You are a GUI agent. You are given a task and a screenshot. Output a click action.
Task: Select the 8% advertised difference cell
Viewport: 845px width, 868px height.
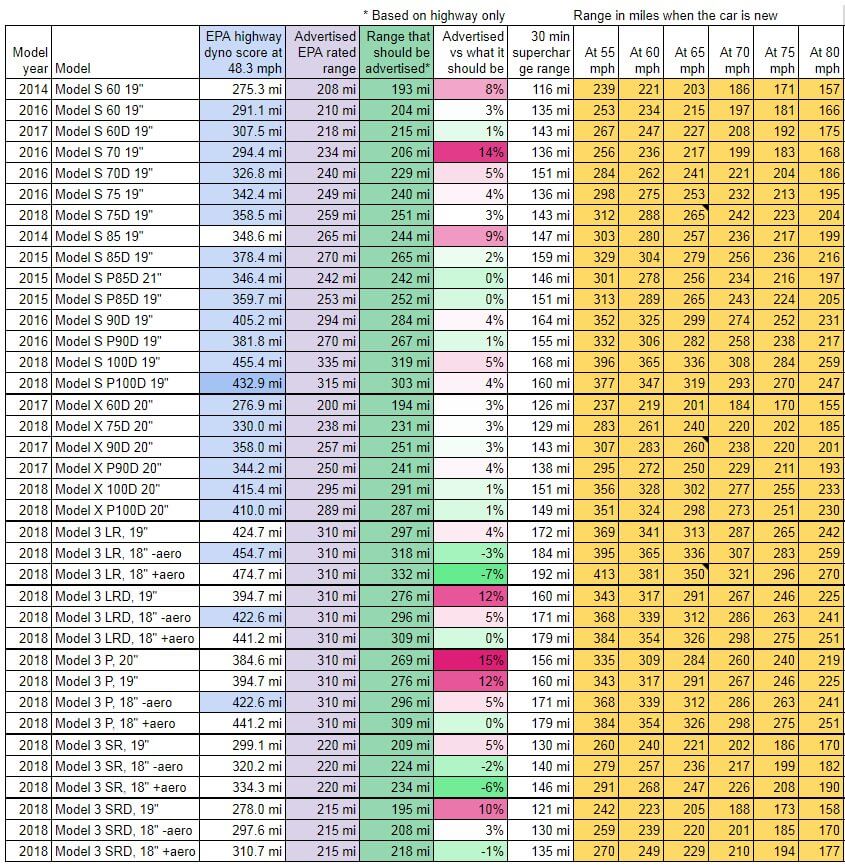tap(470, 89)
